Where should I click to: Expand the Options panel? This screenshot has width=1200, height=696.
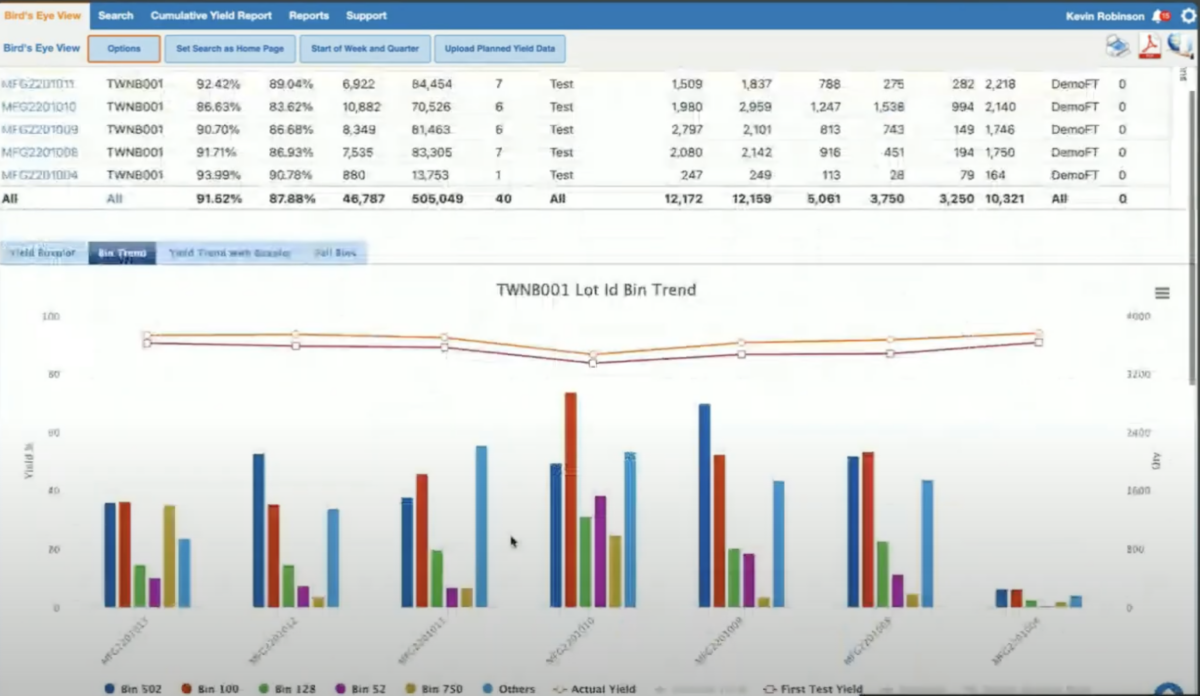click(123, 48)
